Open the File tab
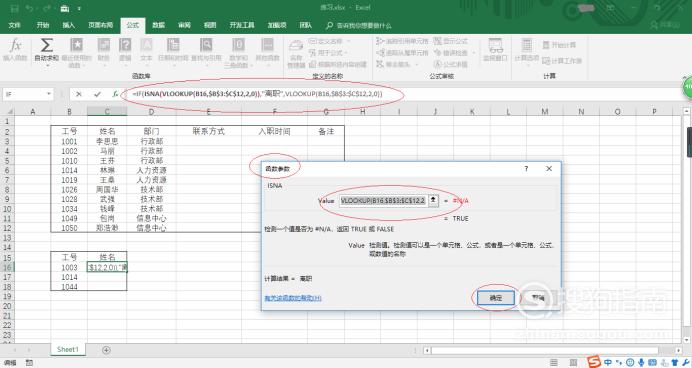 (x=15, y=25)
